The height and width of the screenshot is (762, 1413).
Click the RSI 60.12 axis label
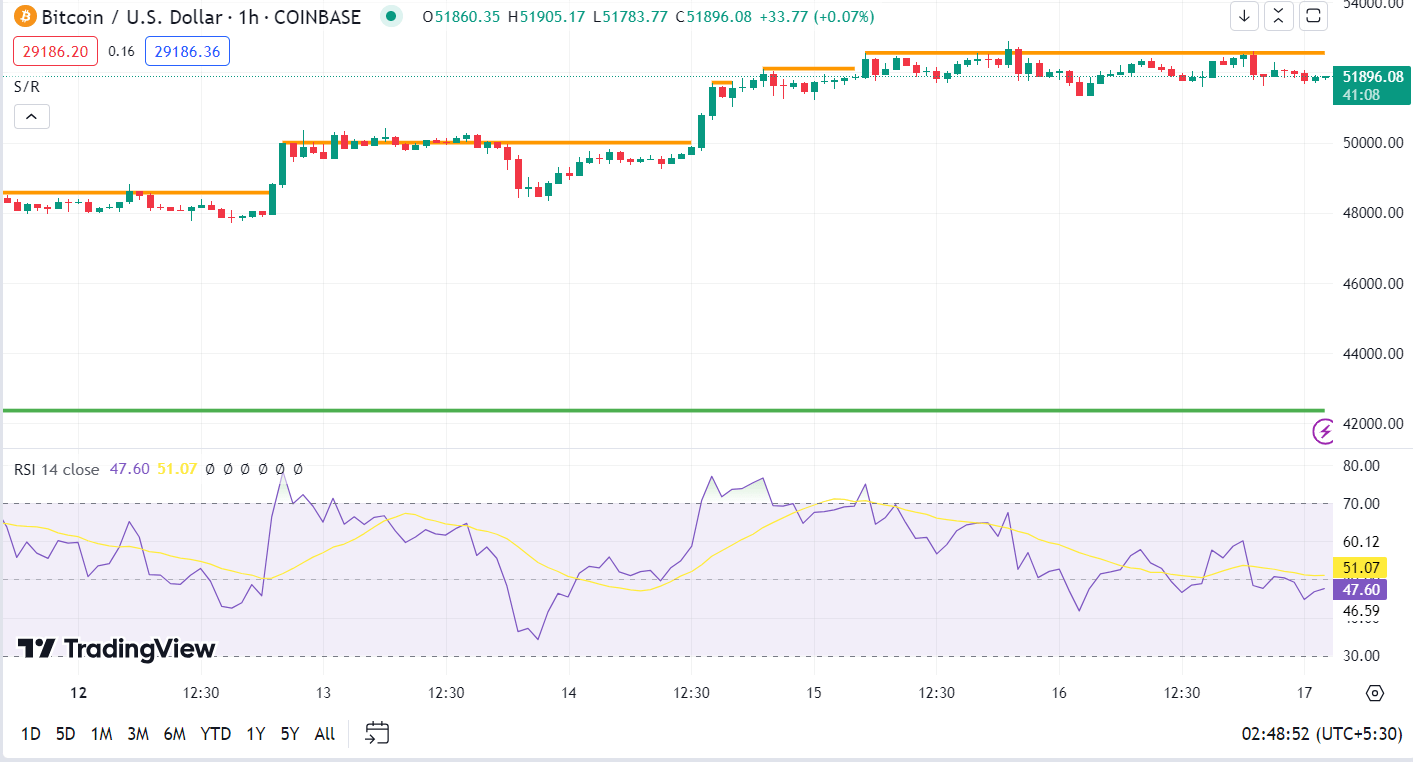[1361, 542]
